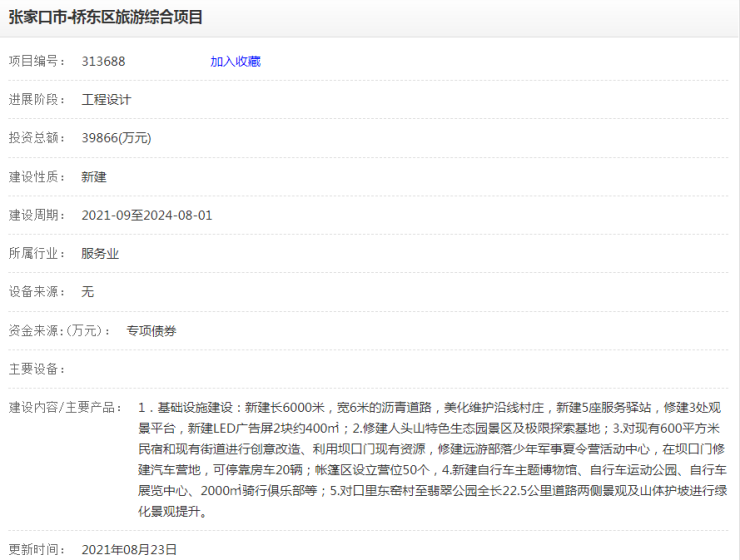The width and height of the screenshot is (740, 560).
Task: Click the 项目编号 label
Action: (37, 61)
